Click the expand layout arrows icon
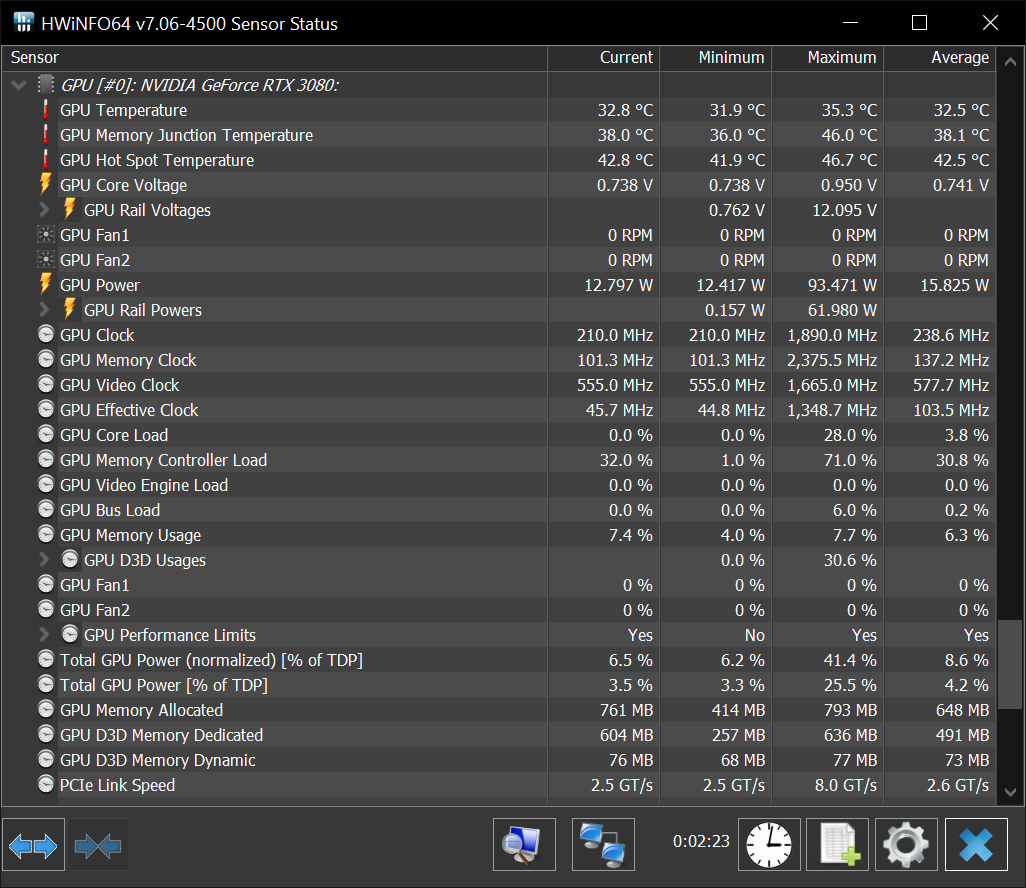Image resolution: width=1026 pixels, height=888 pixels. pyautogui.click(x=33, y=845)
